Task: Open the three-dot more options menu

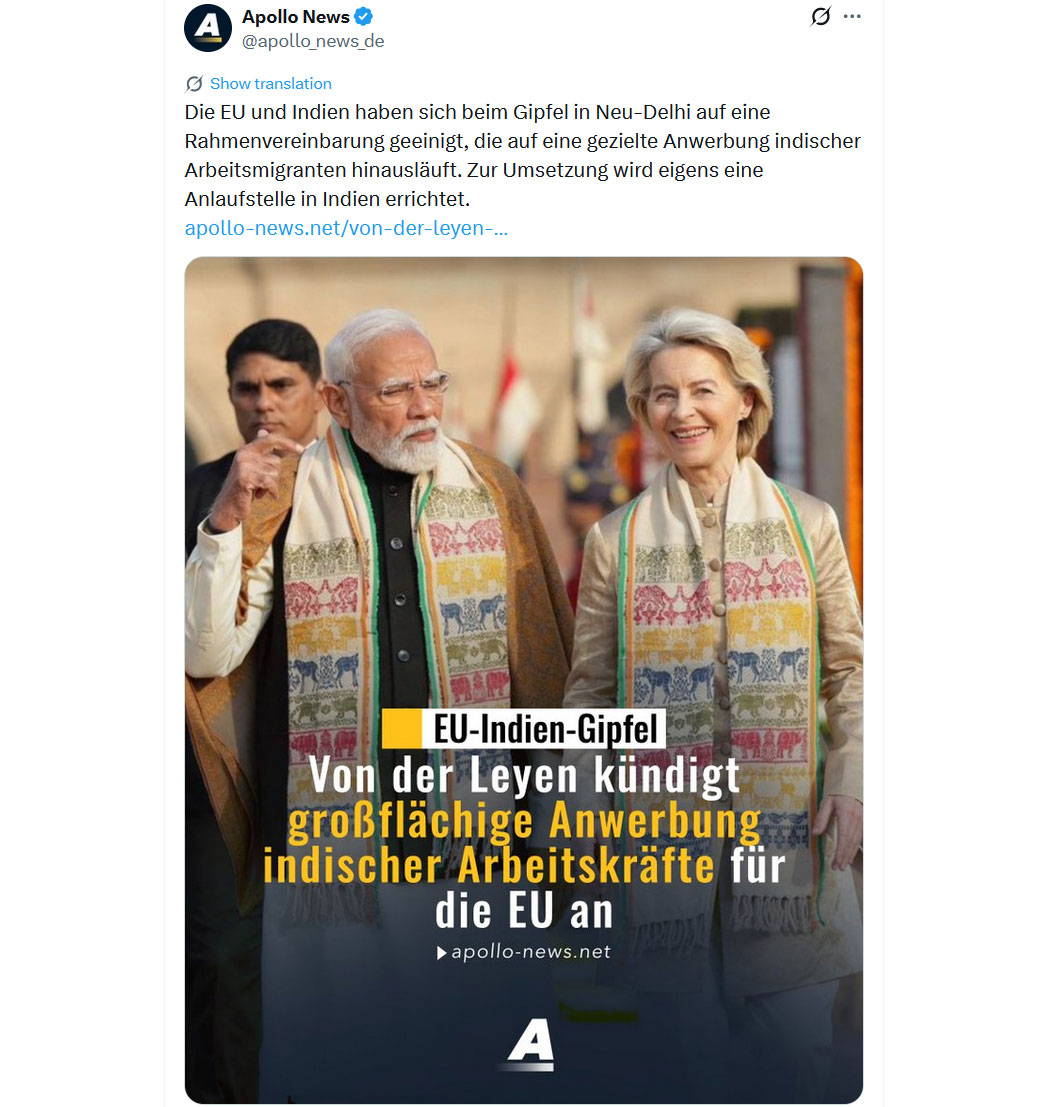Action: point(852,16)
